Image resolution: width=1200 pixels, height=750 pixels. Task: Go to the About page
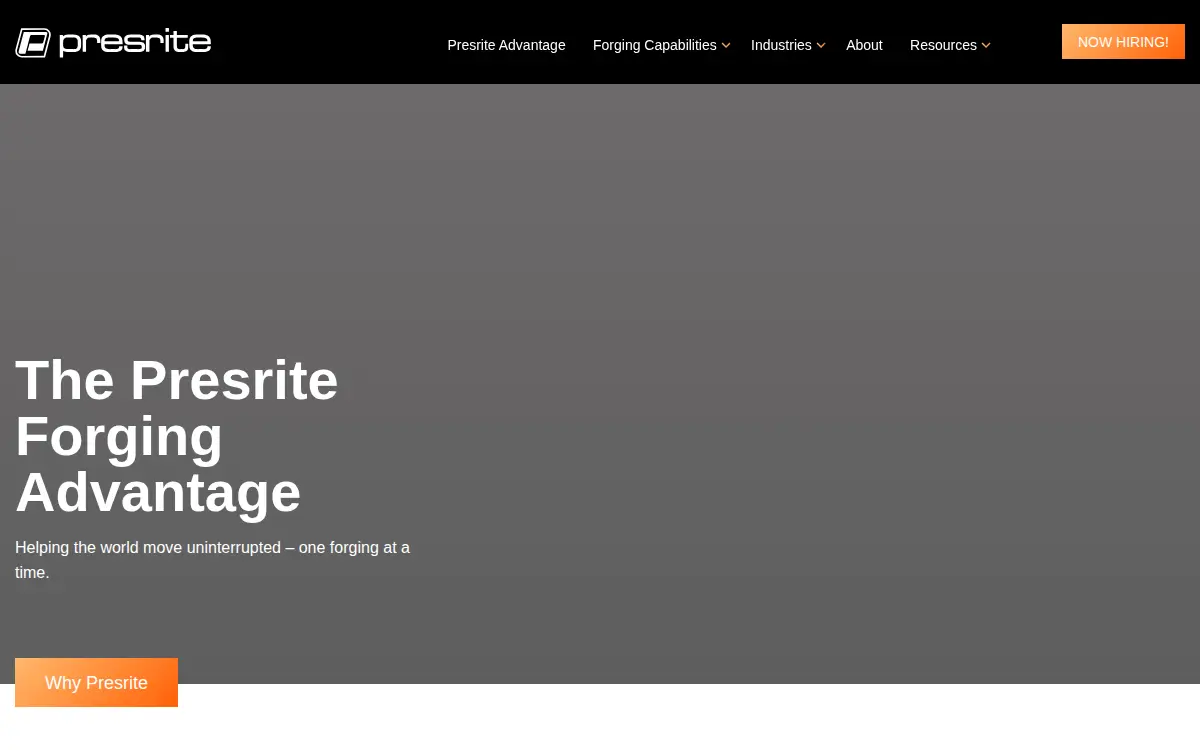[x=864, y=45]
